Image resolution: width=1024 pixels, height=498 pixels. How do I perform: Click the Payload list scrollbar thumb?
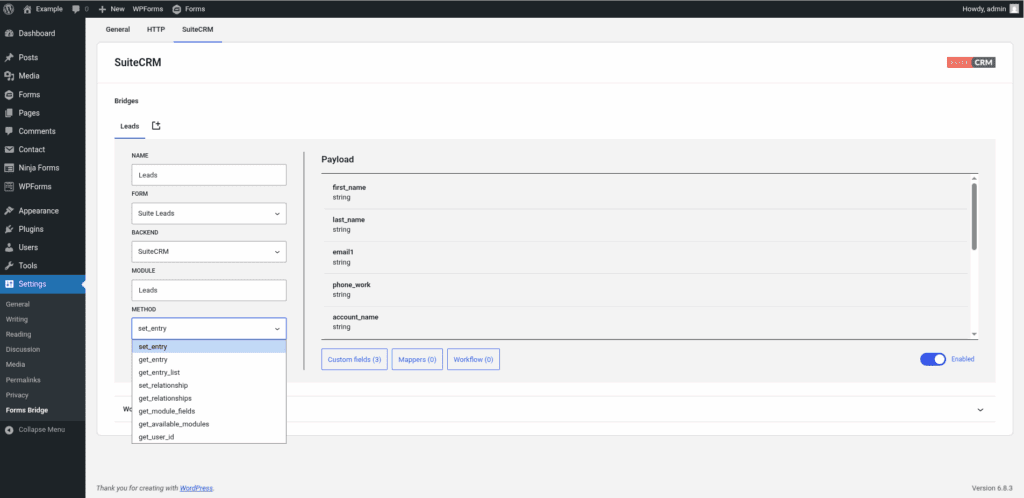tap(974, 216)
